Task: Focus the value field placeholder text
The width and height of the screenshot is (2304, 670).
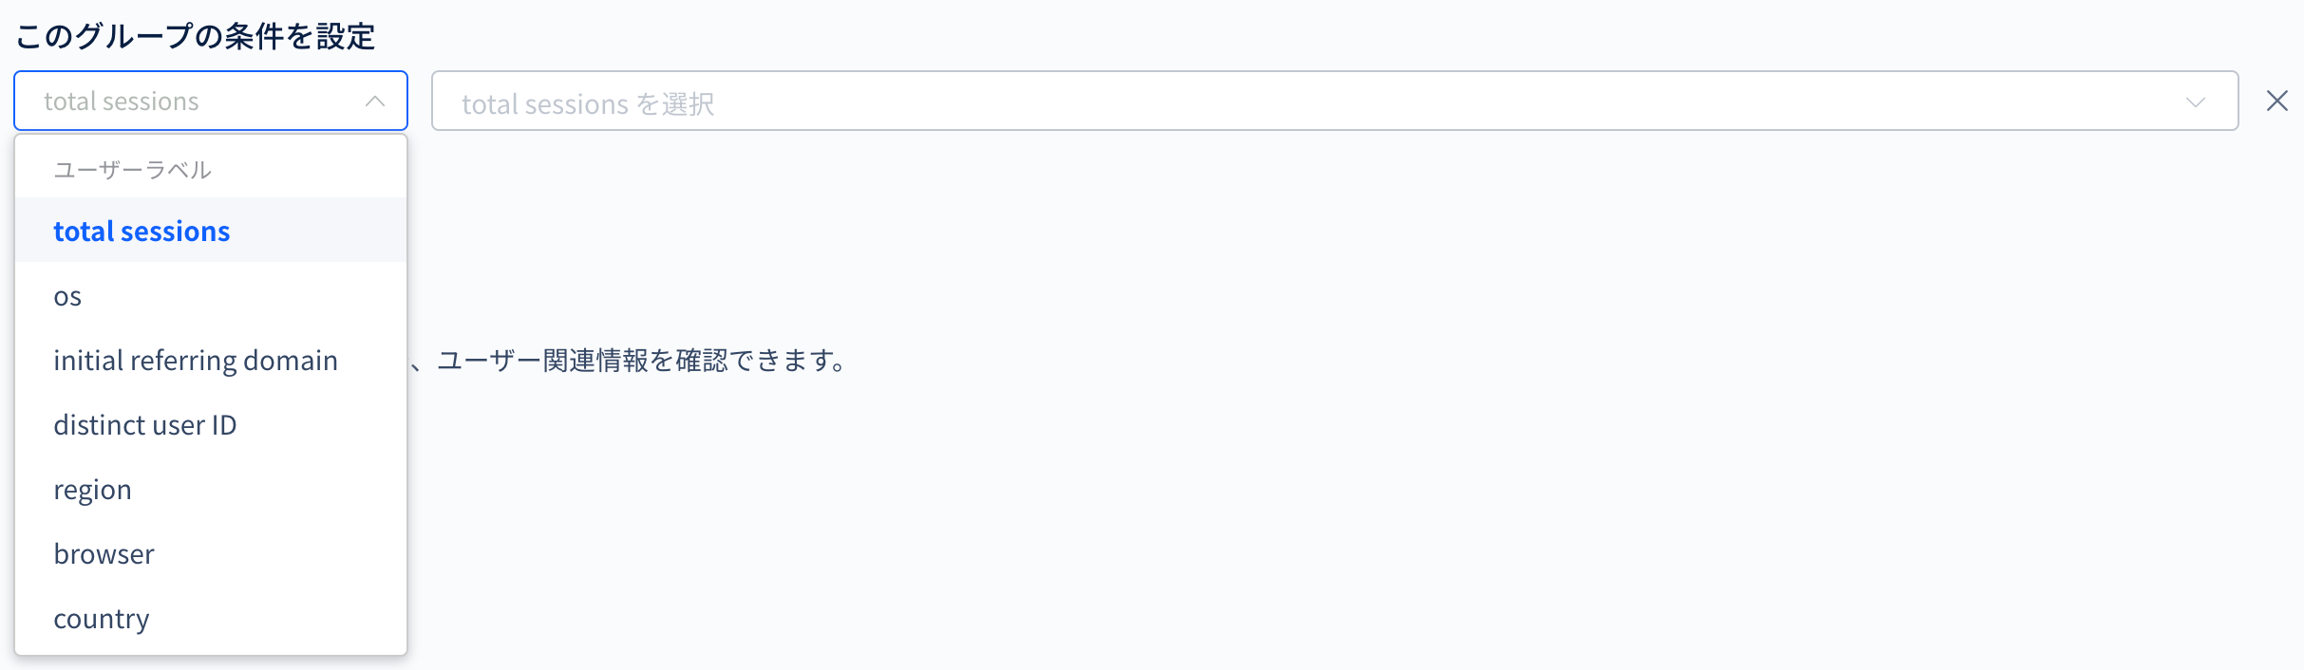Action: pos(588,103)
